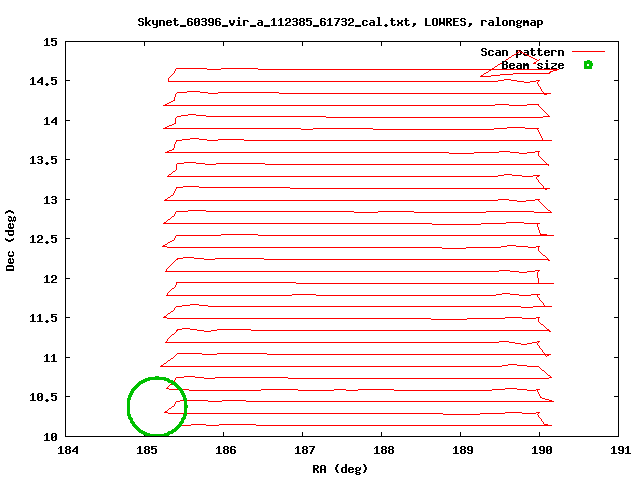Click the 'Dec (deg)' axis label
640x480 pixels.
(x=10, y=240)
